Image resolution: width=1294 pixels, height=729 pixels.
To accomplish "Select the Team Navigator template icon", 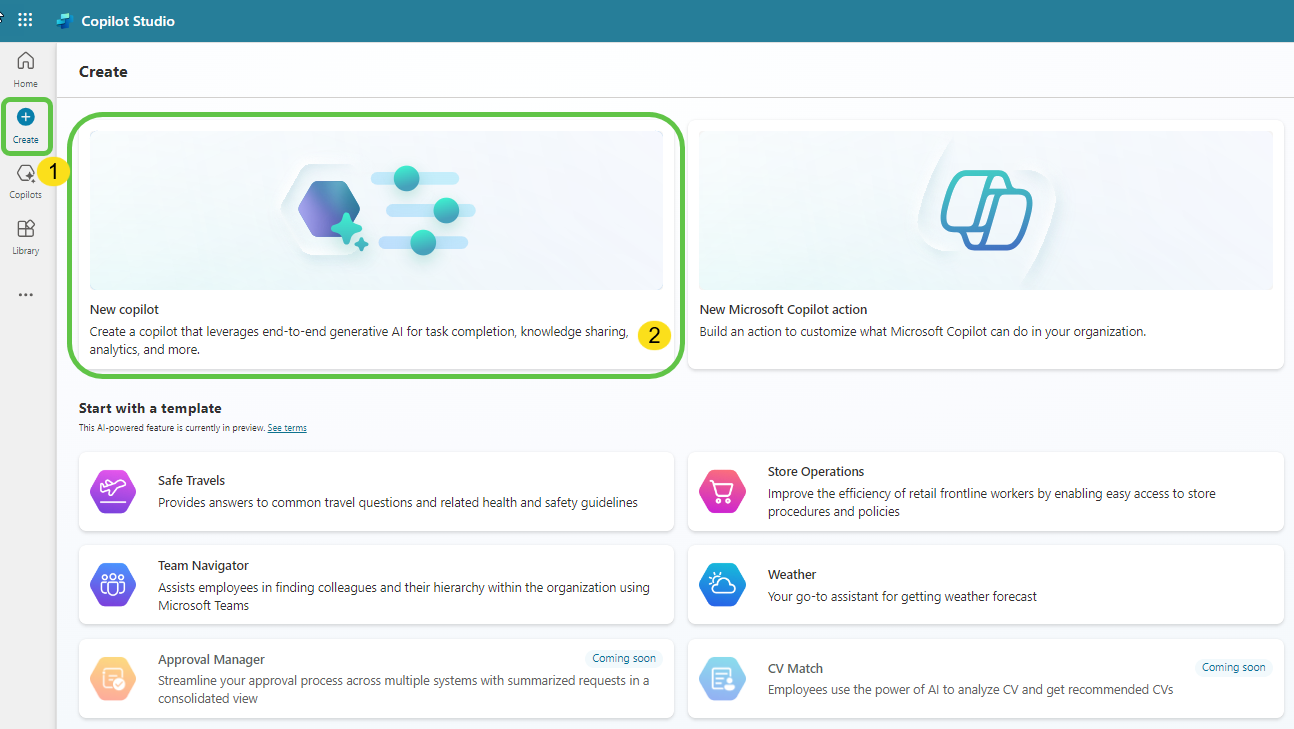I will [112, 585].
